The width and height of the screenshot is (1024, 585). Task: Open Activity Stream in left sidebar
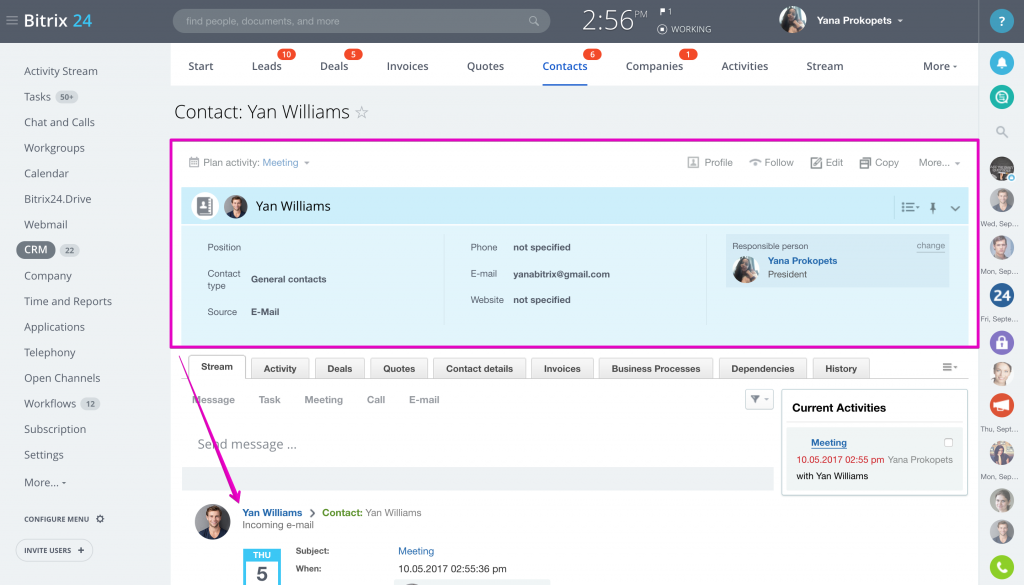coord(61,71)
